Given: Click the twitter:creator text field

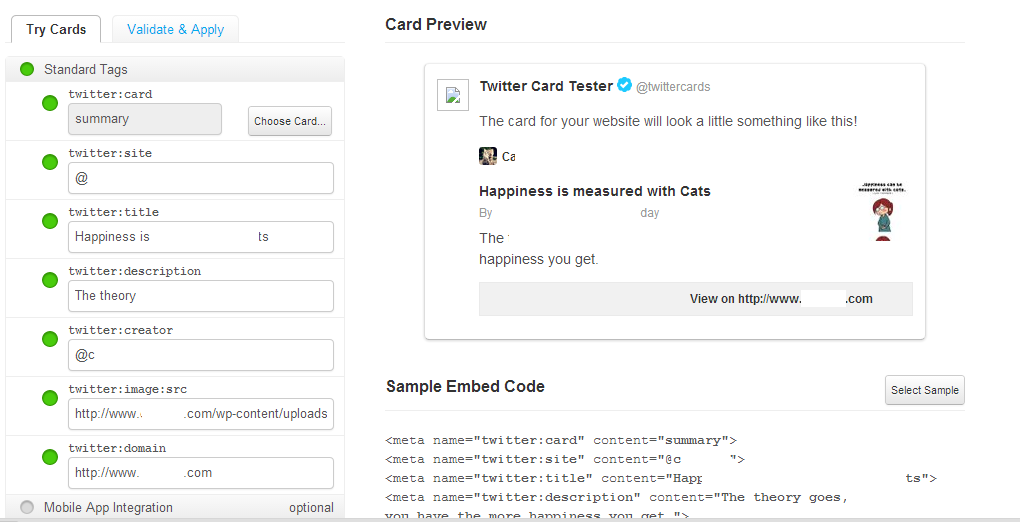Looking at the screenshot, I should [x=201, y=355].
